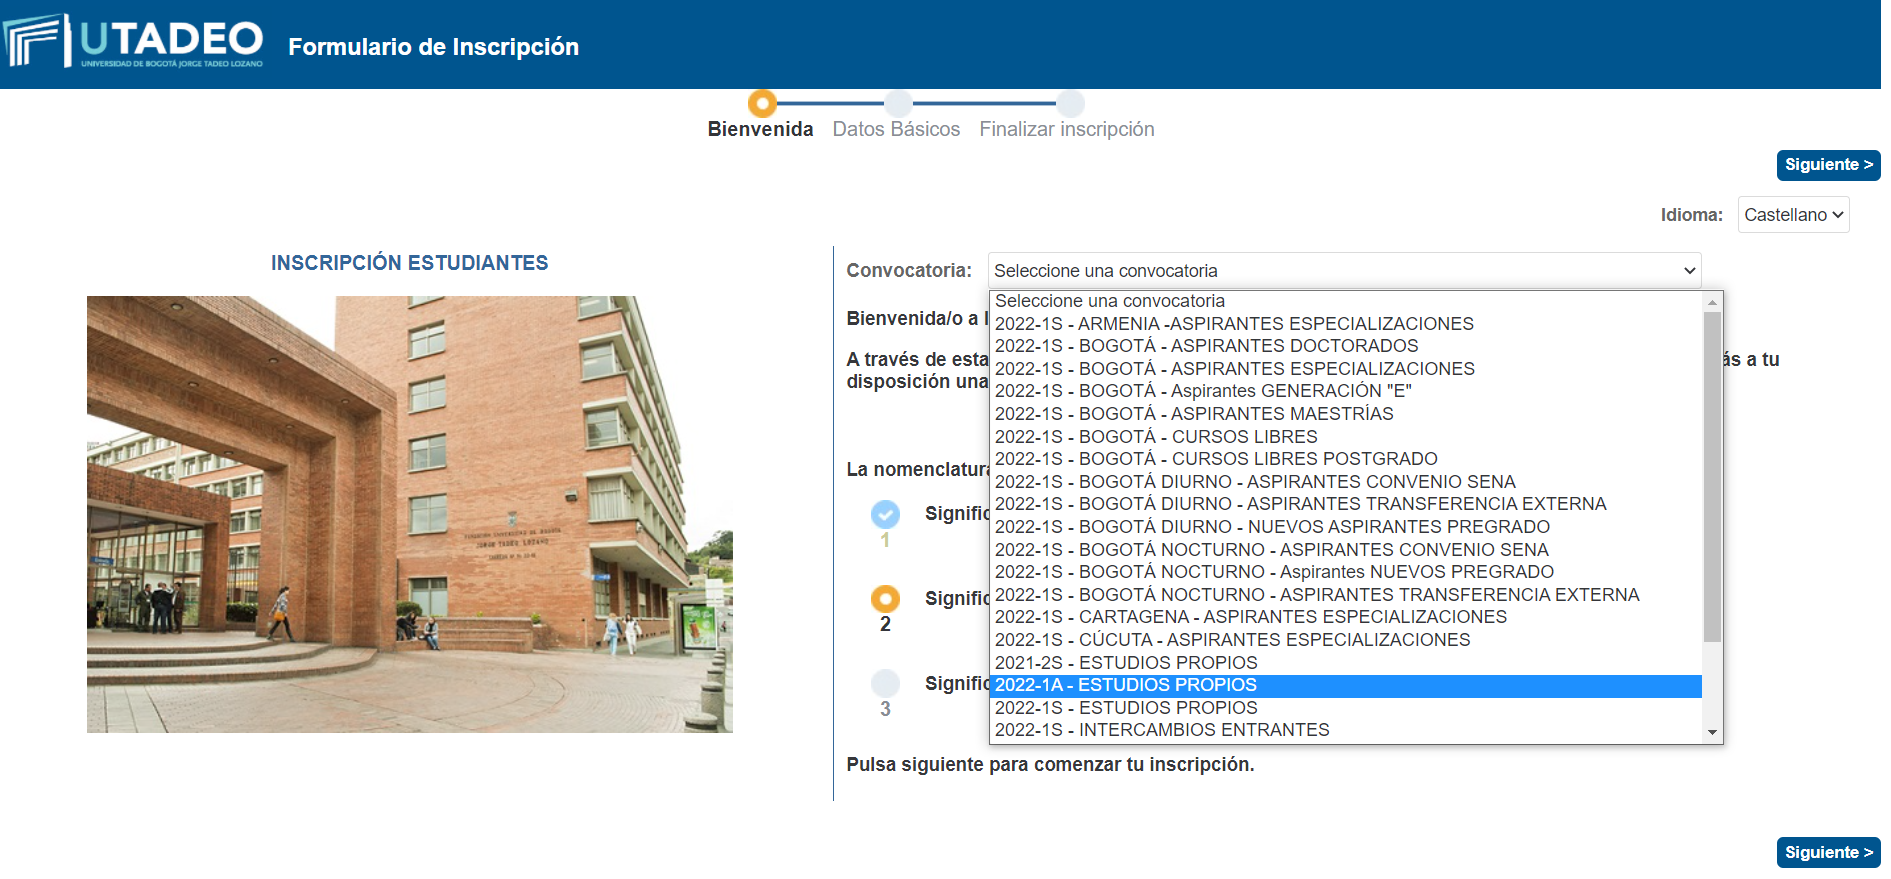The width and height of the screenshot is (1891, 879).
Task: Click the bottom Siguiente button
Action: (1827, 853)
